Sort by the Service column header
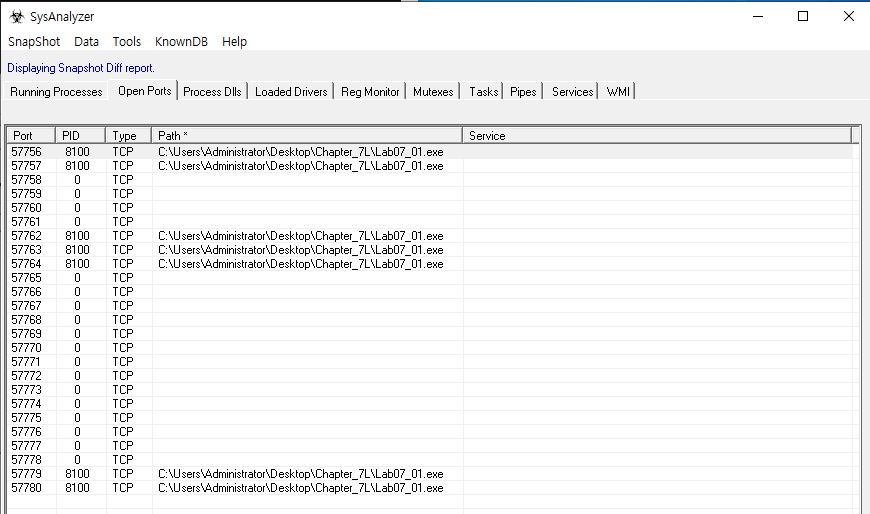This screenshot has width=870, height=514. pyautogui.click(x=657, y=135)
